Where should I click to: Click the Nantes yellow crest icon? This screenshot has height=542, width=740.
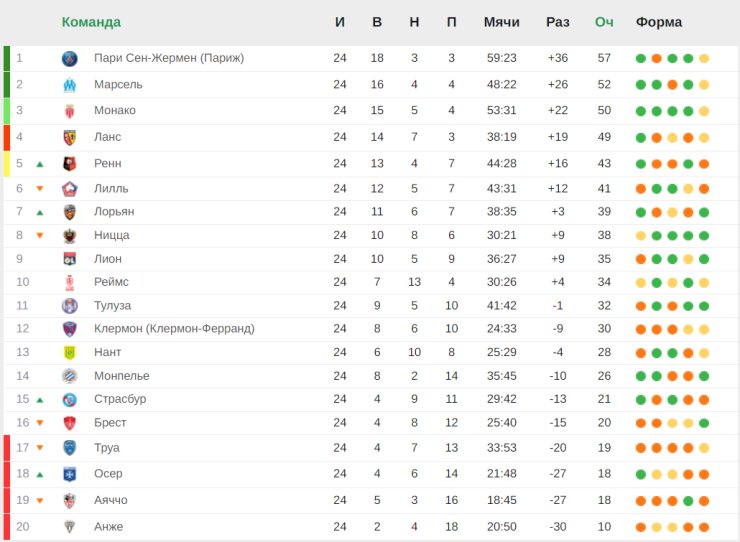tap(69, 352)
